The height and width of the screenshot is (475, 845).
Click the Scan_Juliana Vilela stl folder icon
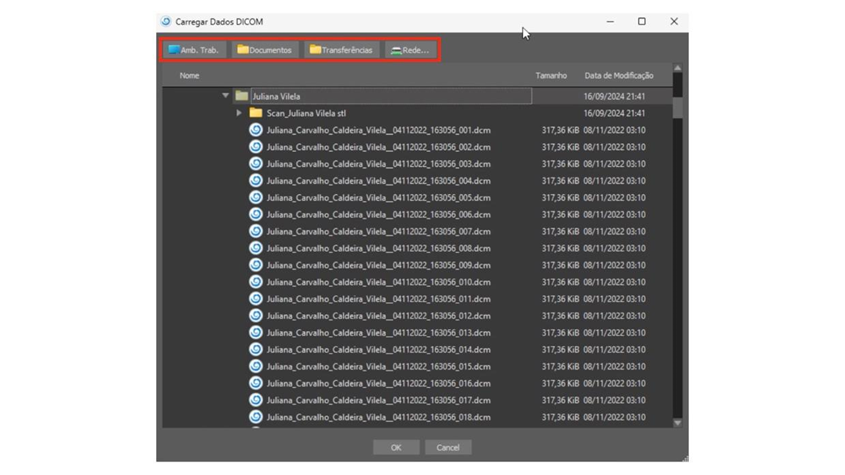(x=255, y=113)
